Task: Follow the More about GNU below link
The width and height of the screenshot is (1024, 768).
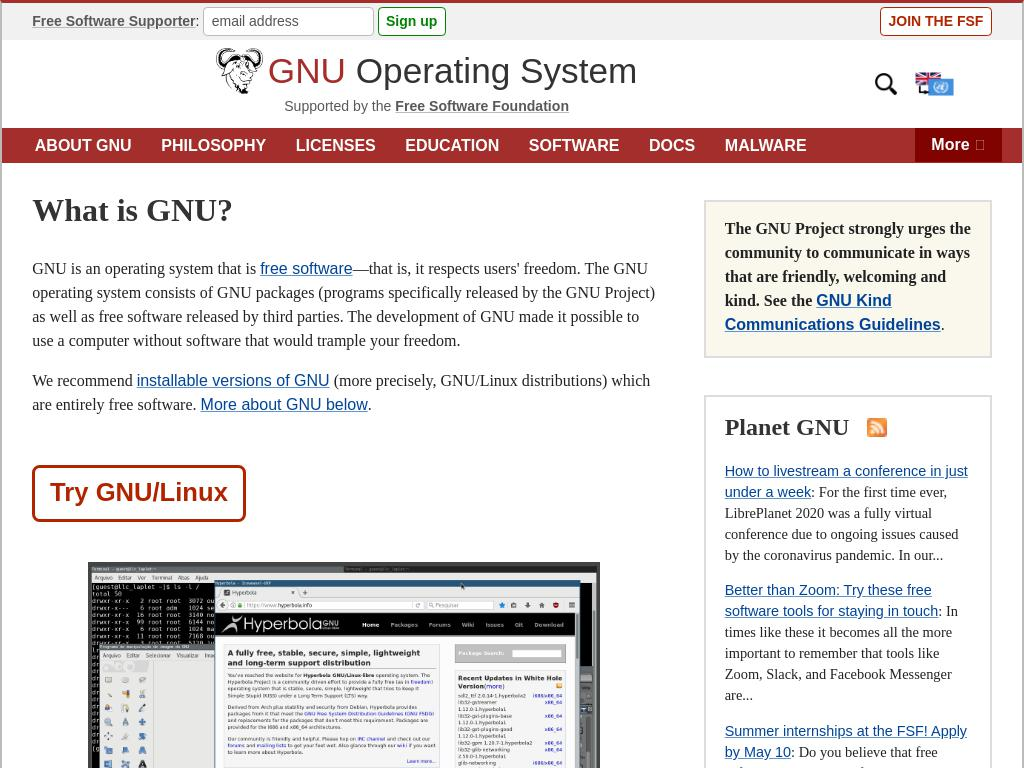Action: [284, 404]
